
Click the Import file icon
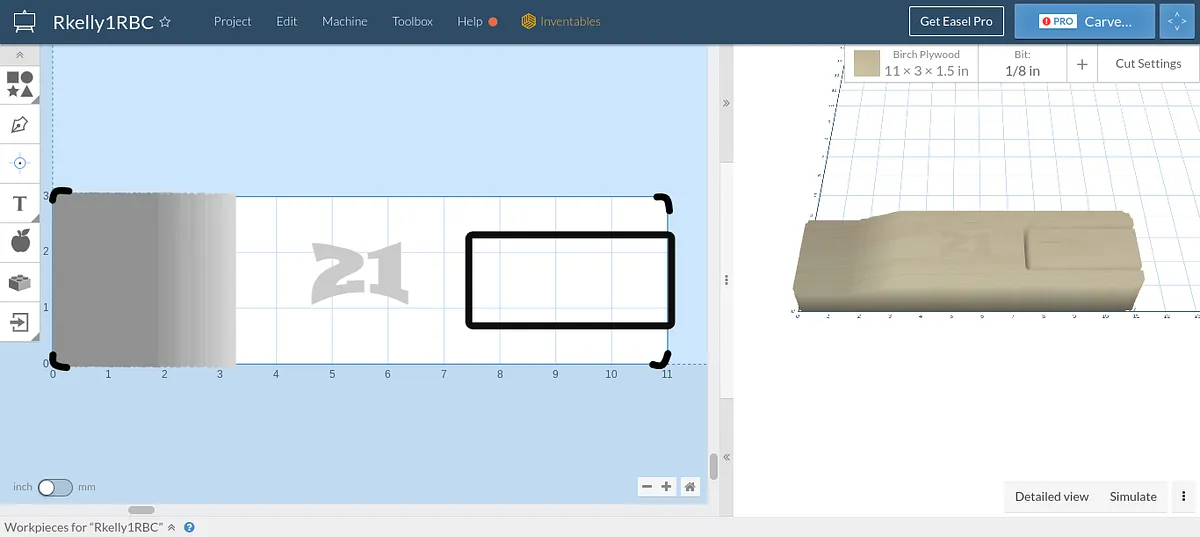(x=20, y=321)
